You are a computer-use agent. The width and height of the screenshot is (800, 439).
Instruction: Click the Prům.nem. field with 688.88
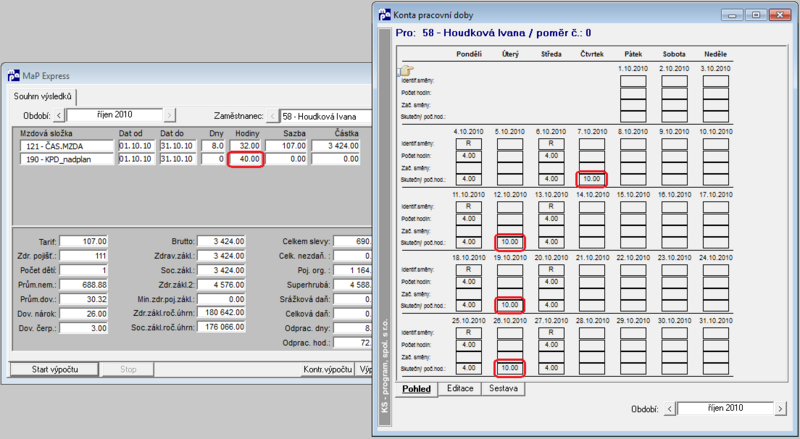[x=84, y=285]
